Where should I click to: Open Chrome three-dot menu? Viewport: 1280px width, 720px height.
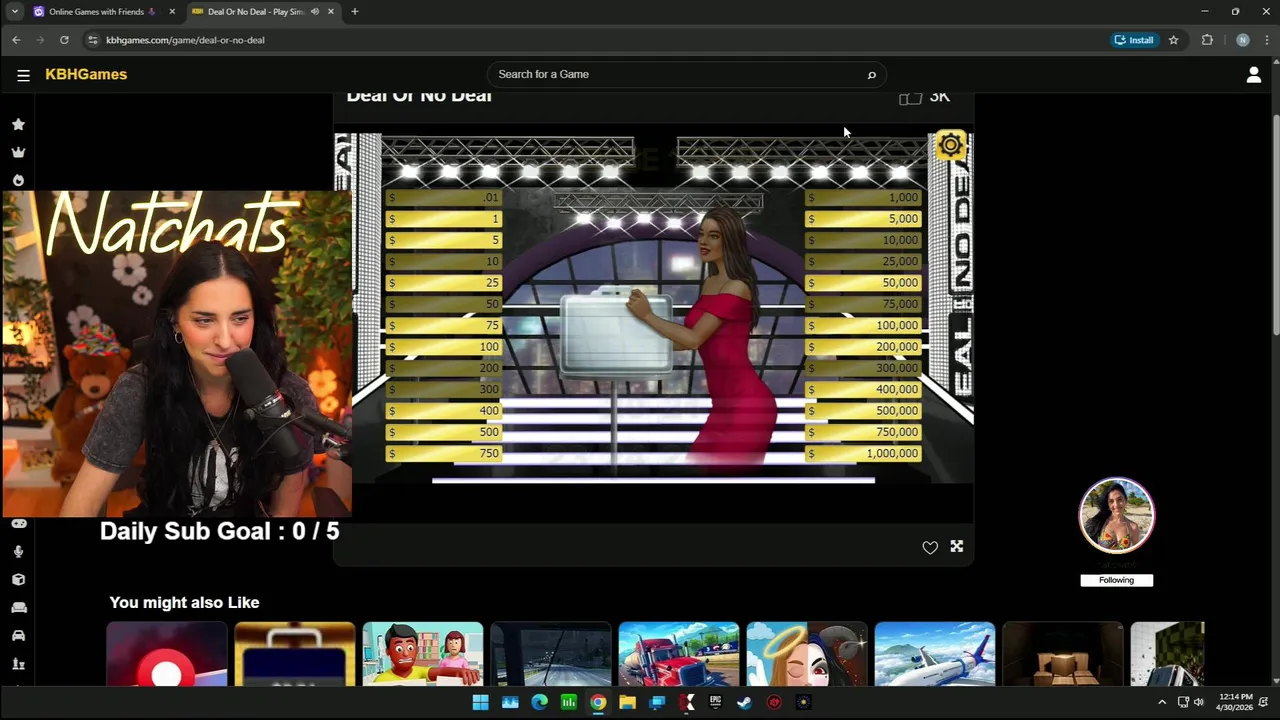click(x=1266, y=40)
